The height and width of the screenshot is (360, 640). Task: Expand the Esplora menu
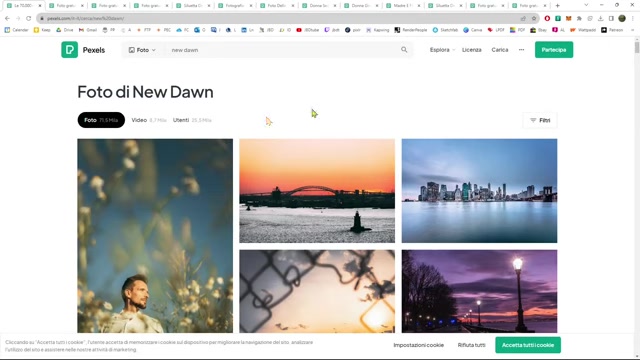tap(442, 50)
